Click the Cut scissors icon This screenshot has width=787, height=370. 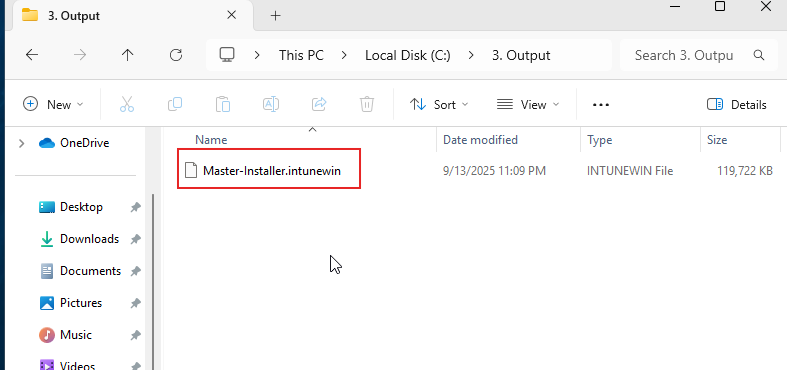tap(127, 104)
